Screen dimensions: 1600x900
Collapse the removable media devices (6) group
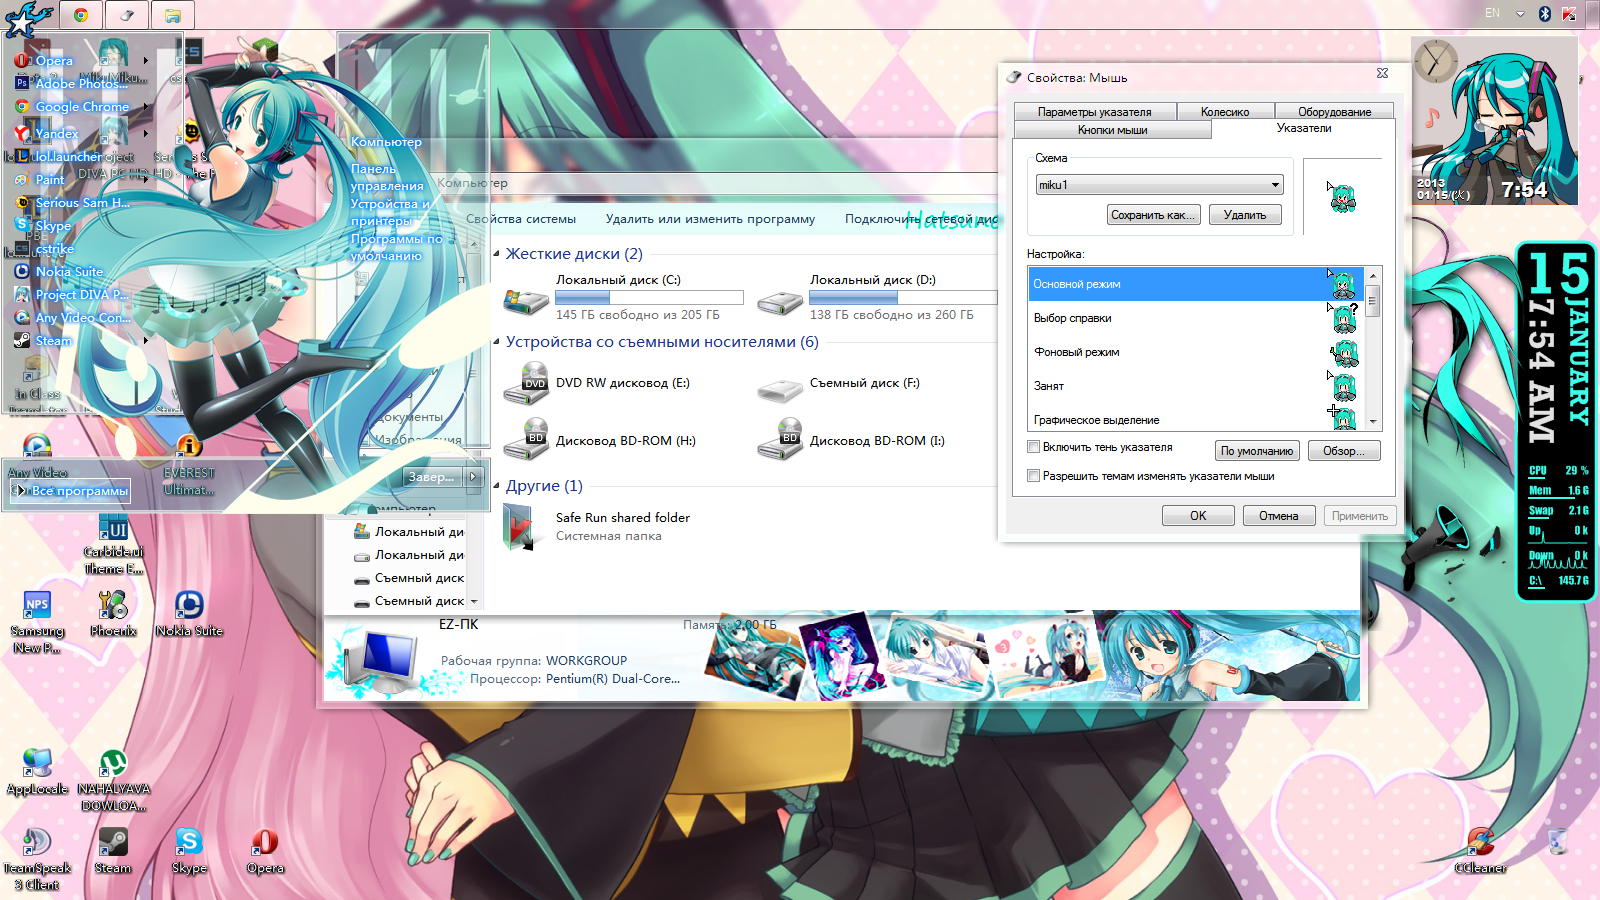pyautogui.click(x=497, y=342)
